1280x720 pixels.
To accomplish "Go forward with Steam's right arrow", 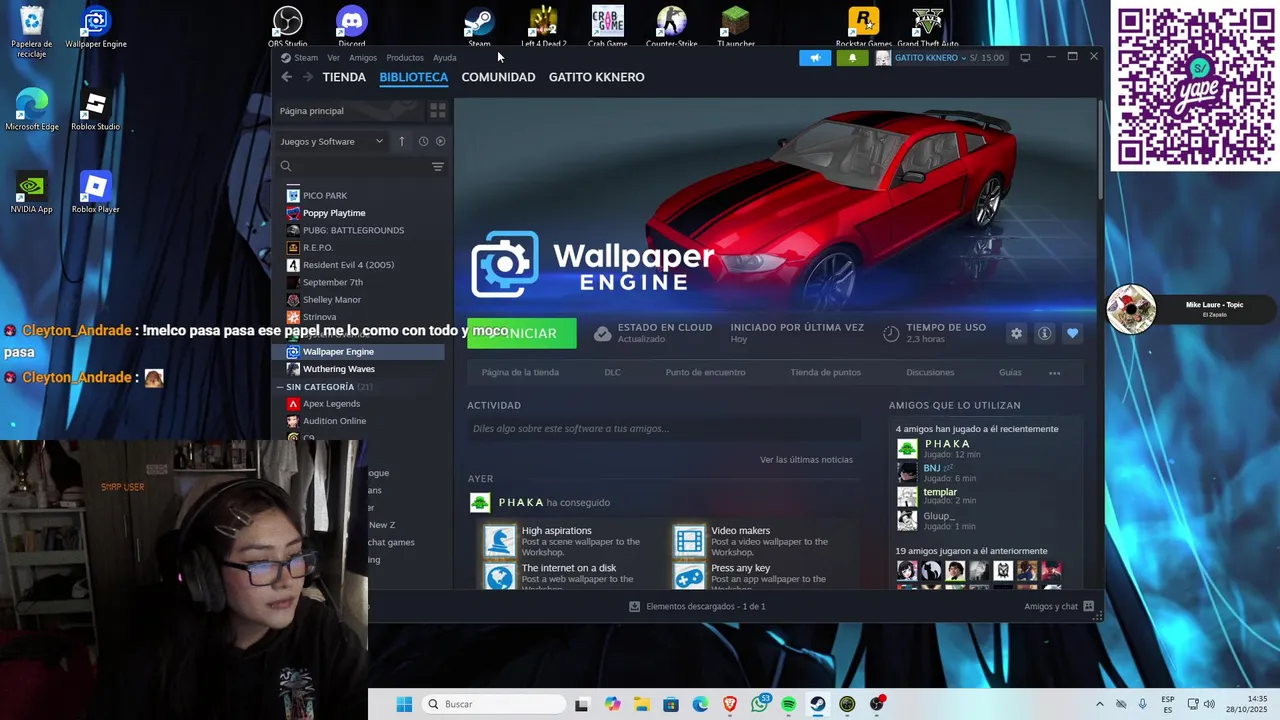I will click(x=307, y=77).
